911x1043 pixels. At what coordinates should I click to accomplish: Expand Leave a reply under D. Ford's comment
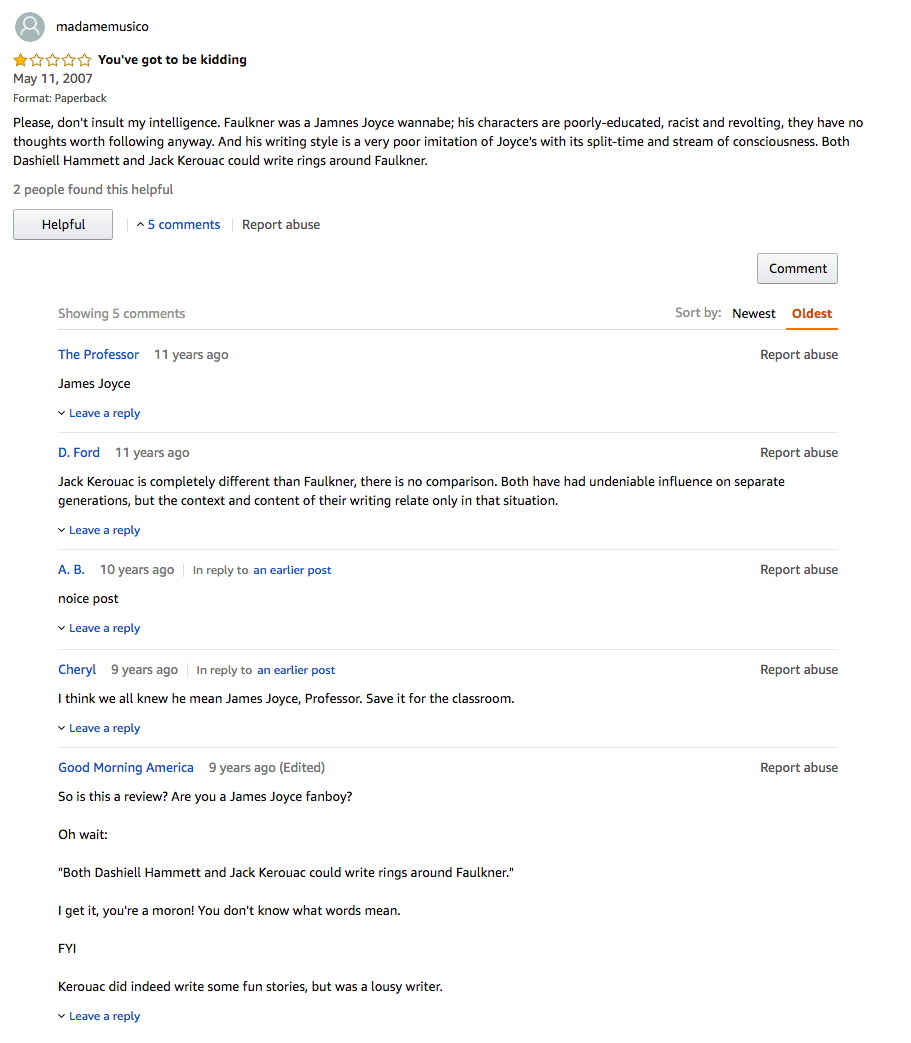(99, 530)
